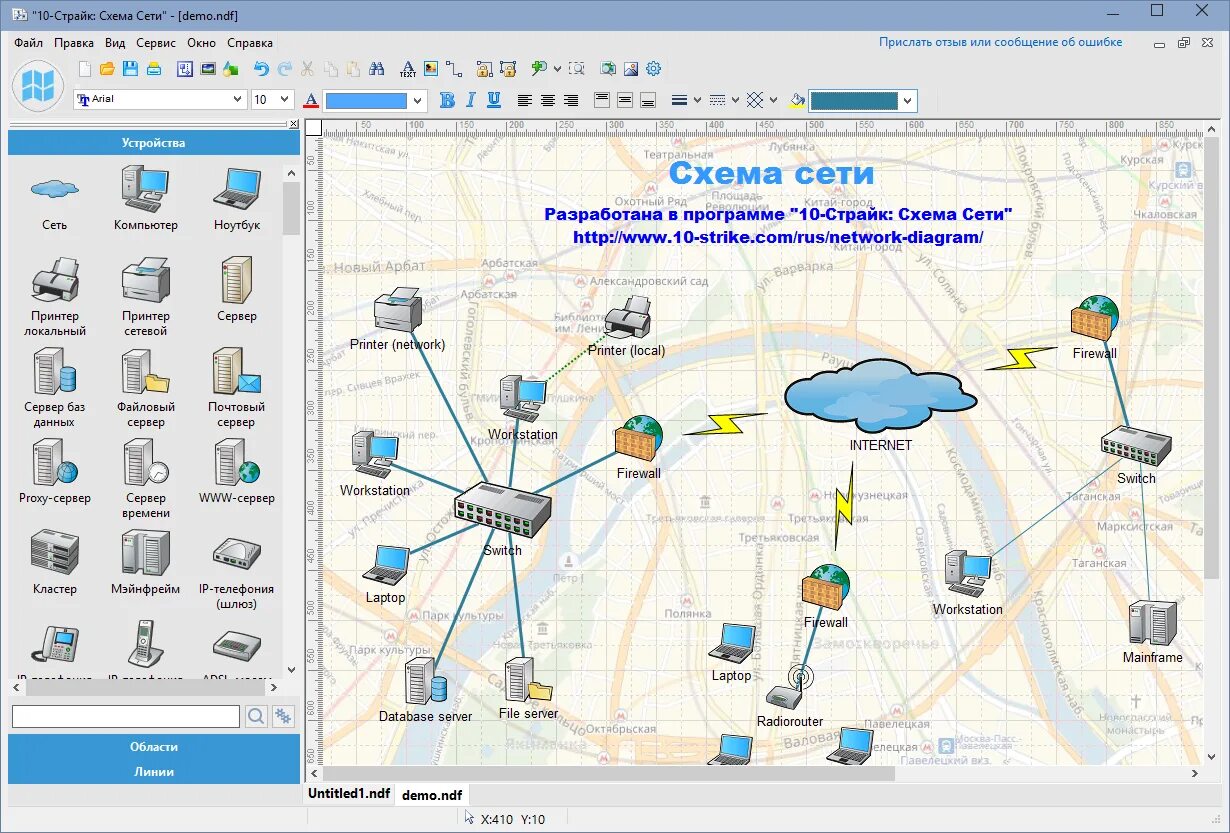Expand the Области panel section
The height and width of the screenshot is (833, 1230).
pos(154,746)
